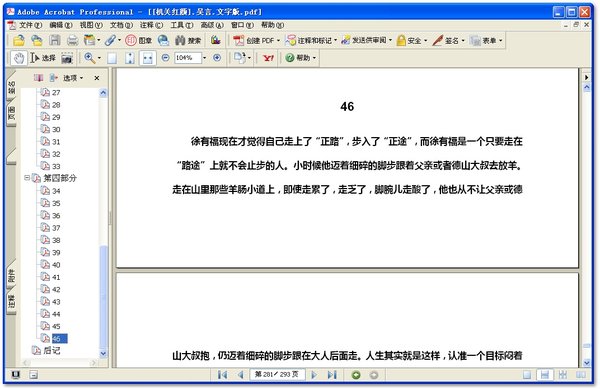600x390 pixels.
Task: Open search with binoculars 搜索 button
Action: (x=188, y=40)
